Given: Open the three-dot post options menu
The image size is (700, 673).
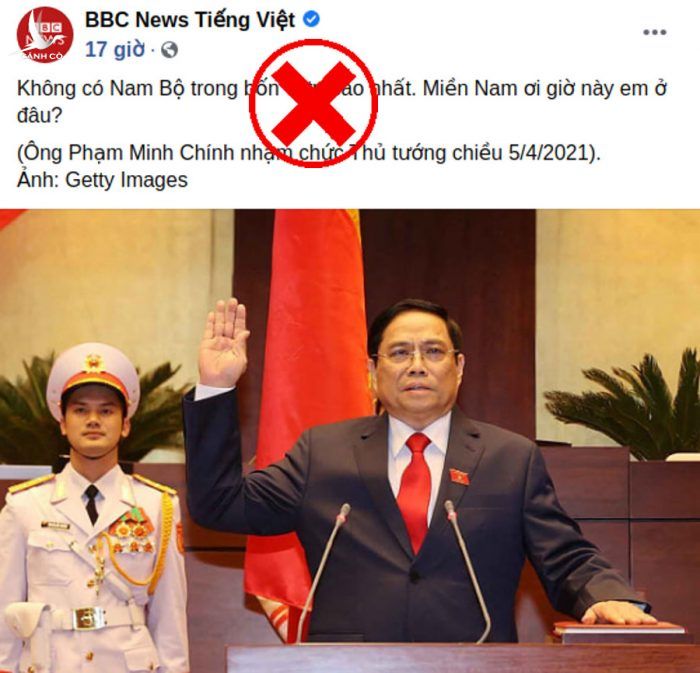Looking at the screenshot, I should point(654,32).
